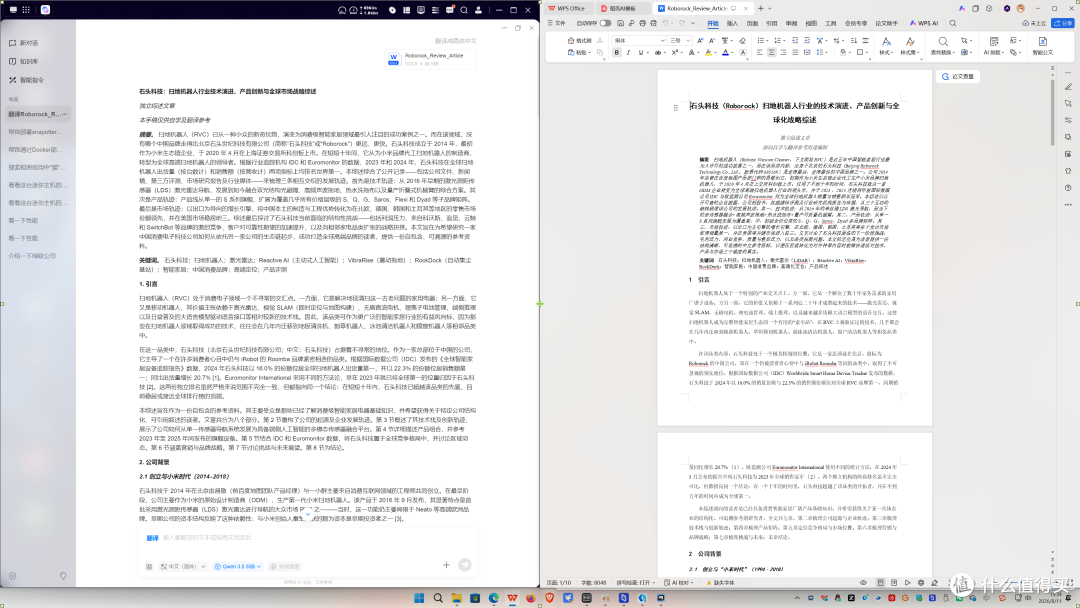The image size is (1080, 608).
Task: Click the WPS document vertical scrollbar
Action: pyautogui.click(x=1052, y=113)
